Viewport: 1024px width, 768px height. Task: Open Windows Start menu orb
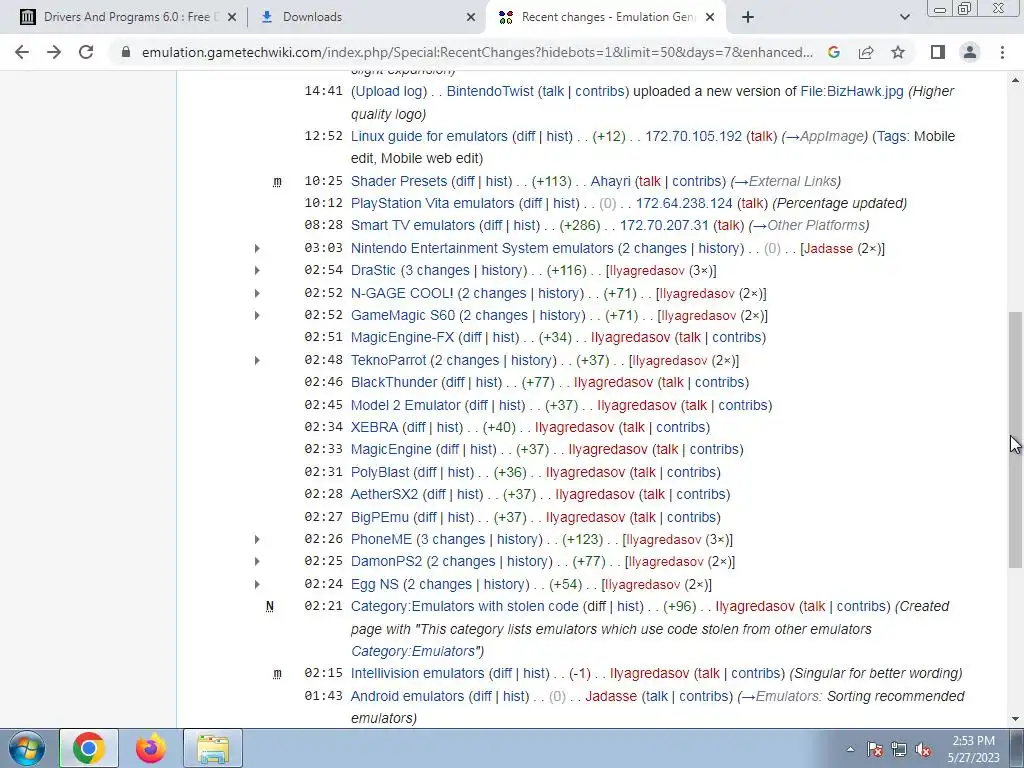click(x=27, y=748)
